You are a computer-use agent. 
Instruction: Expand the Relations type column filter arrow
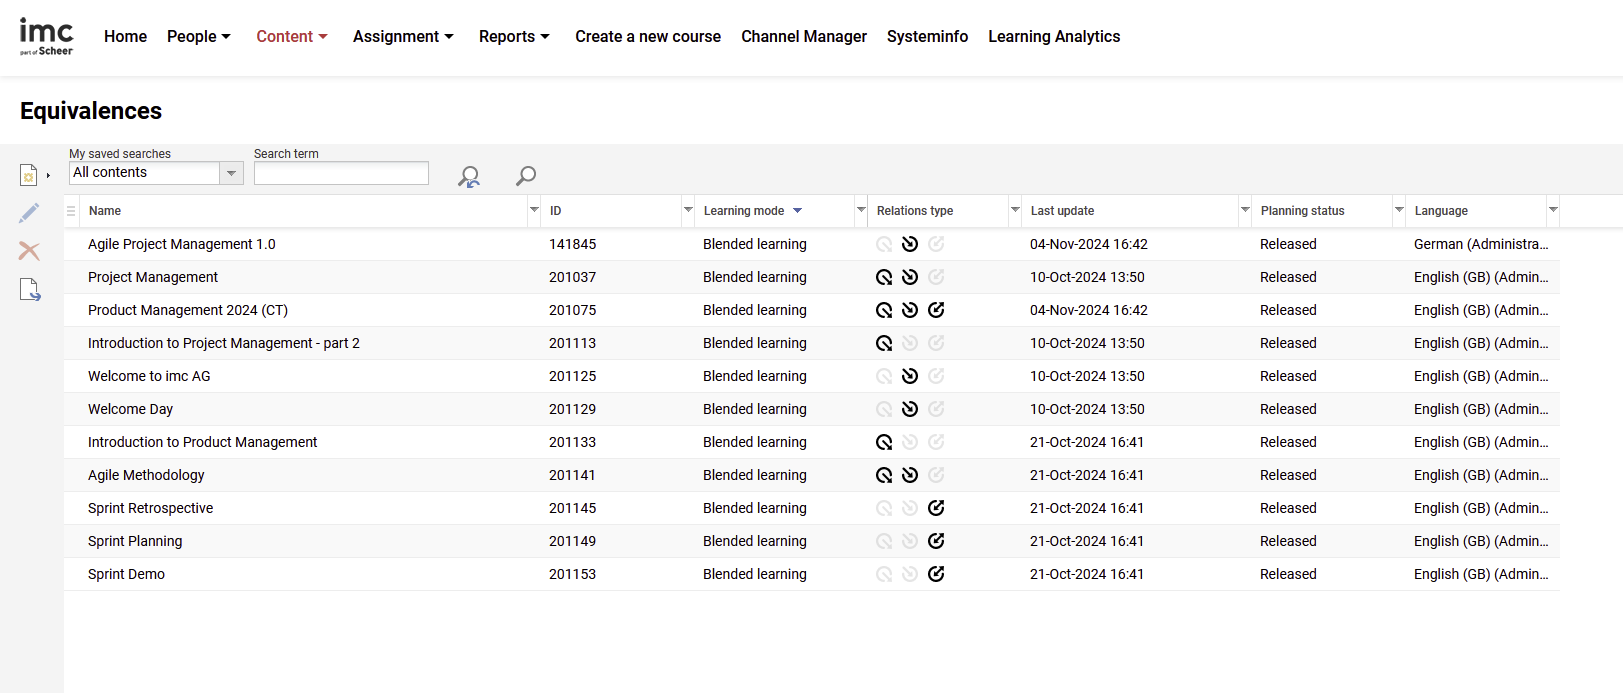[x=1015, y=210]
